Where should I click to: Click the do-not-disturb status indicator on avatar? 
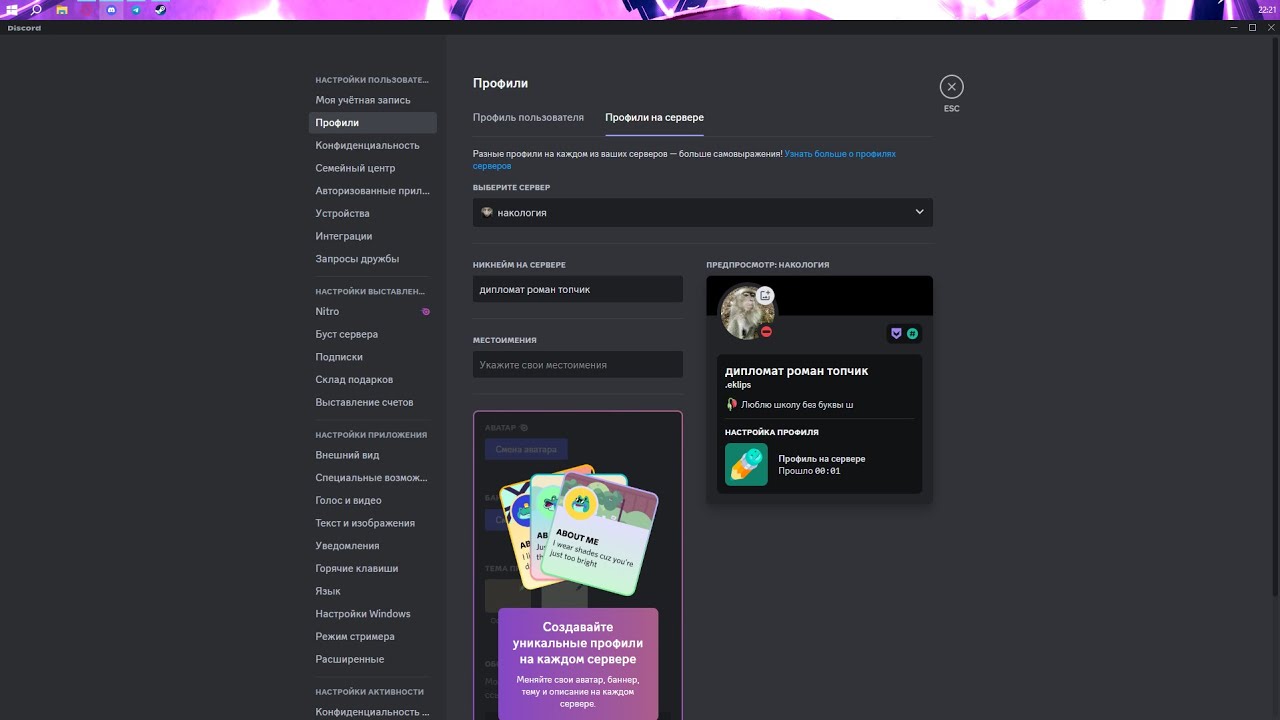tap(767, 331)
